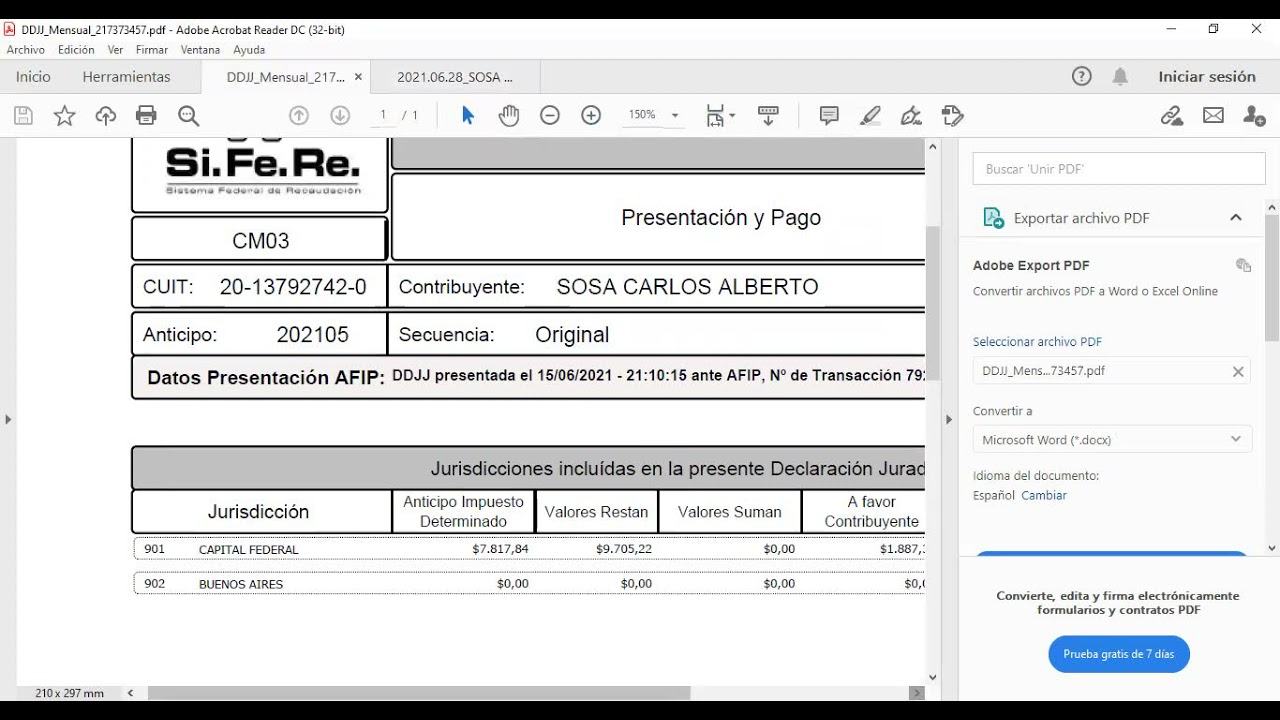Open the help question mark icon
The height and width of the screenshot is (720, 1280).
coord(1081,77)
